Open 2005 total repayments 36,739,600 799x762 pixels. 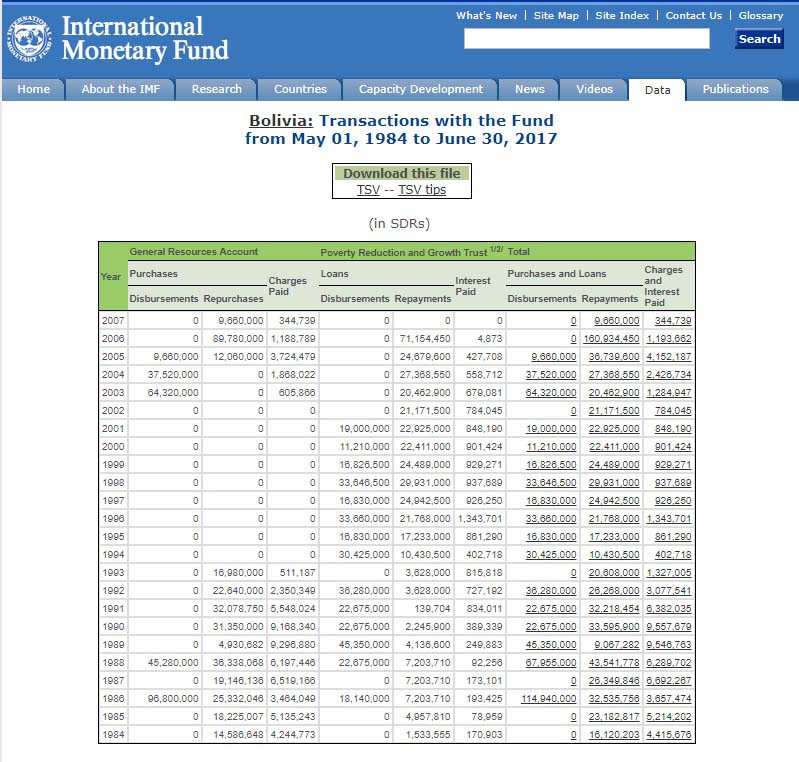coord(614,357)
